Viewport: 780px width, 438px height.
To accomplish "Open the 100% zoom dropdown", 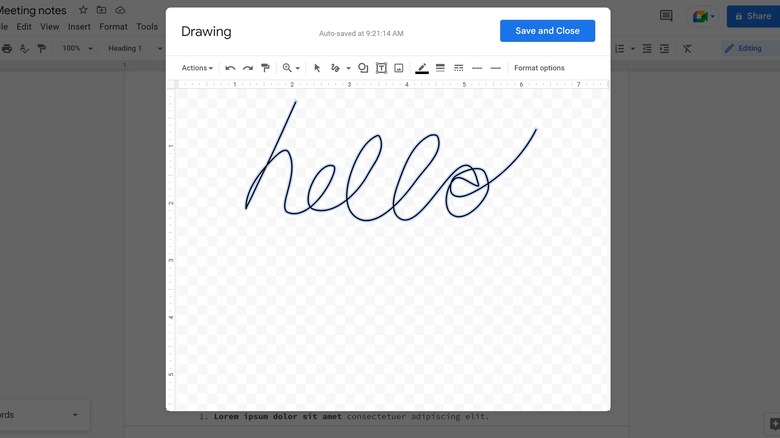I will (x=77, y=48).
